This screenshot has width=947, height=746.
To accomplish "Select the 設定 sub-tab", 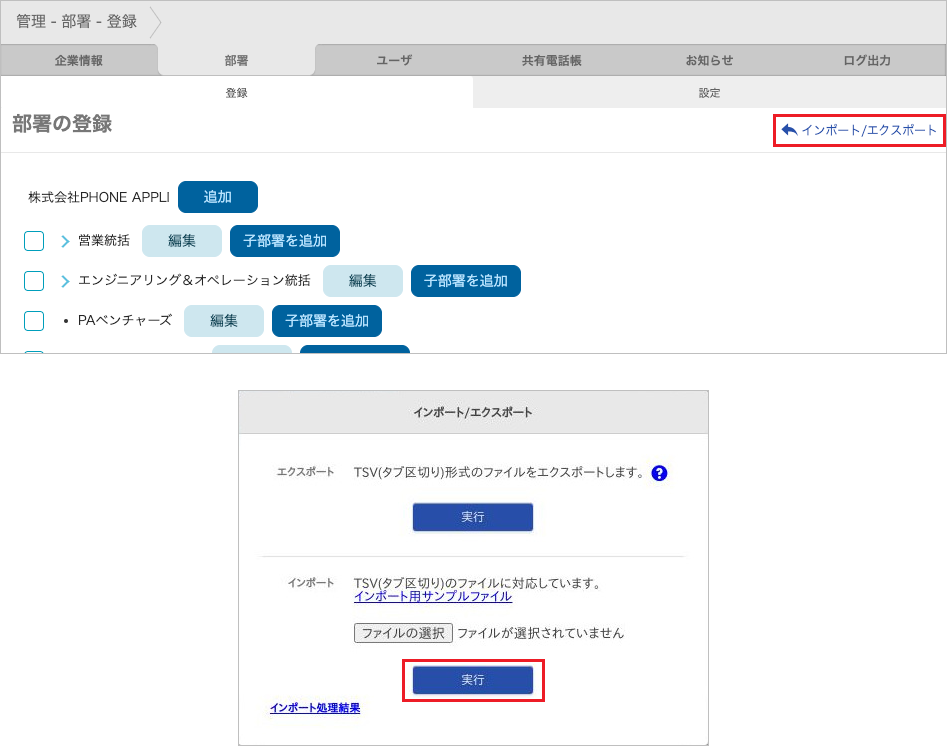I will (709, 93).
